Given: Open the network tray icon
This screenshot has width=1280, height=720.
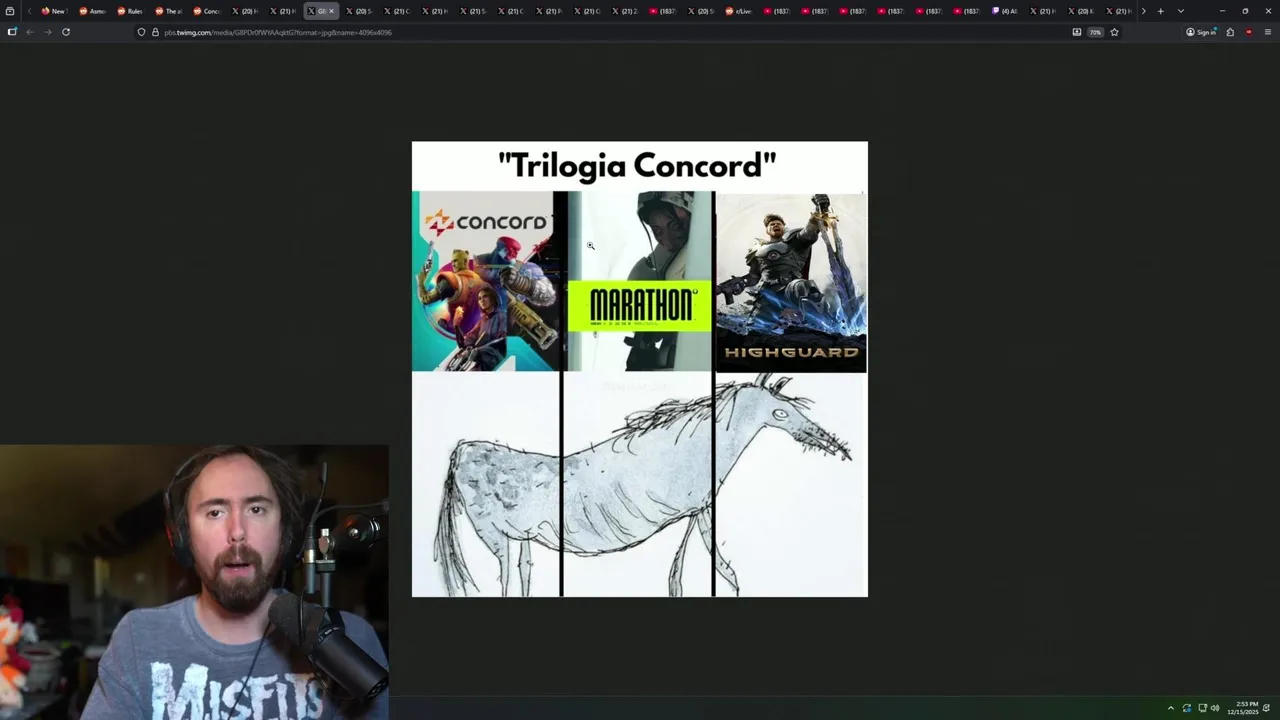Looking at the screenshot, I should (x=1202, y=708).
